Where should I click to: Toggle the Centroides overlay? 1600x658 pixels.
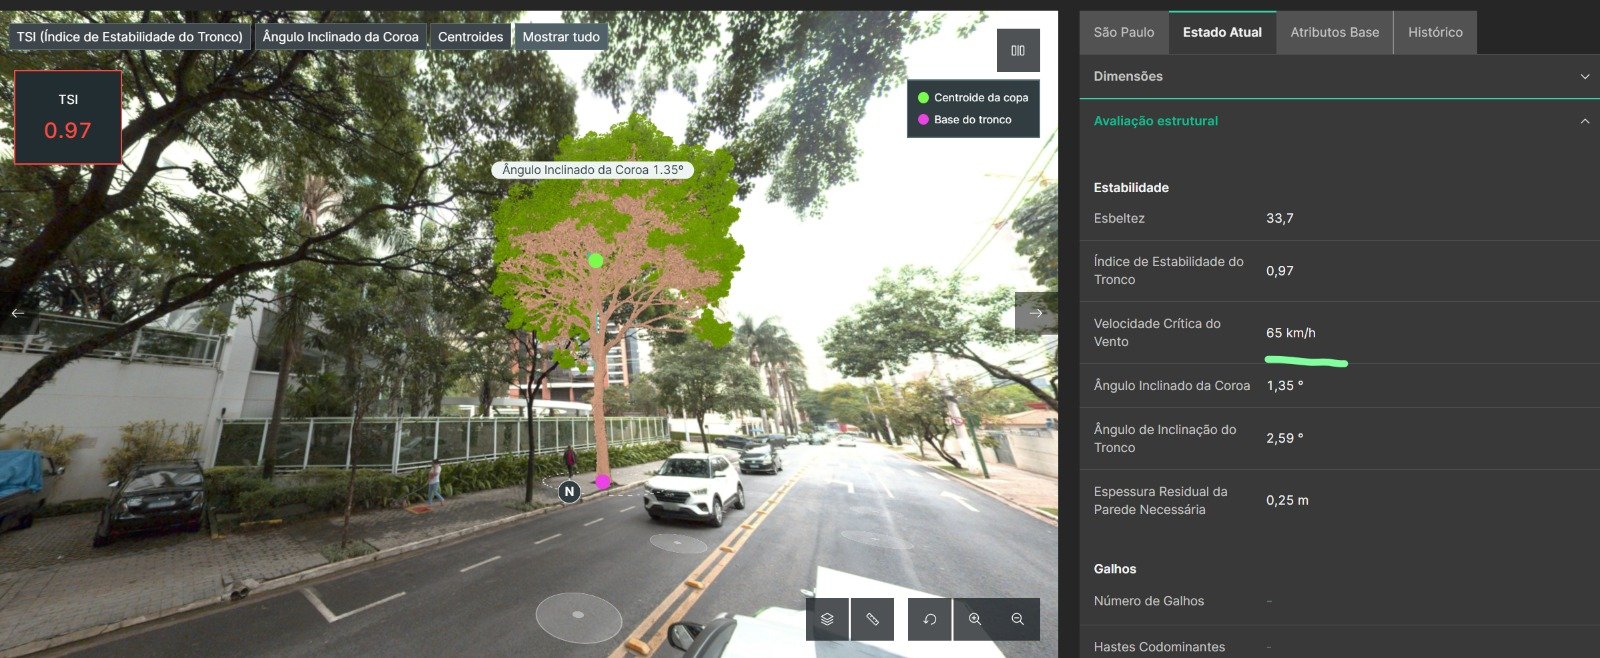pyautogui.click(x=471, y=37)
